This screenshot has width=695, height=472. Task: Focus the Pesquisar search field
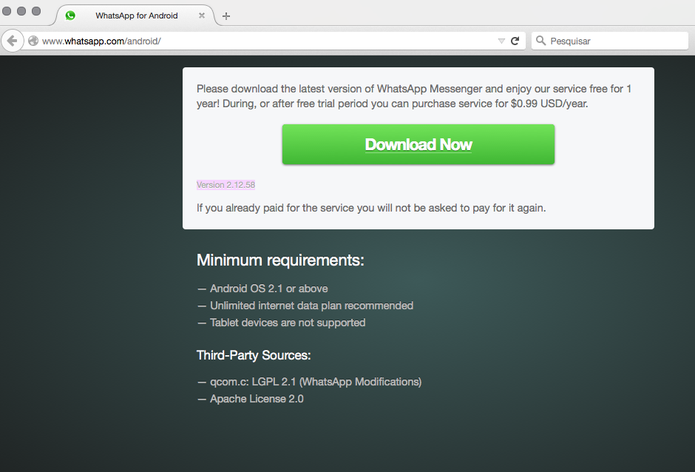[610, 41]
